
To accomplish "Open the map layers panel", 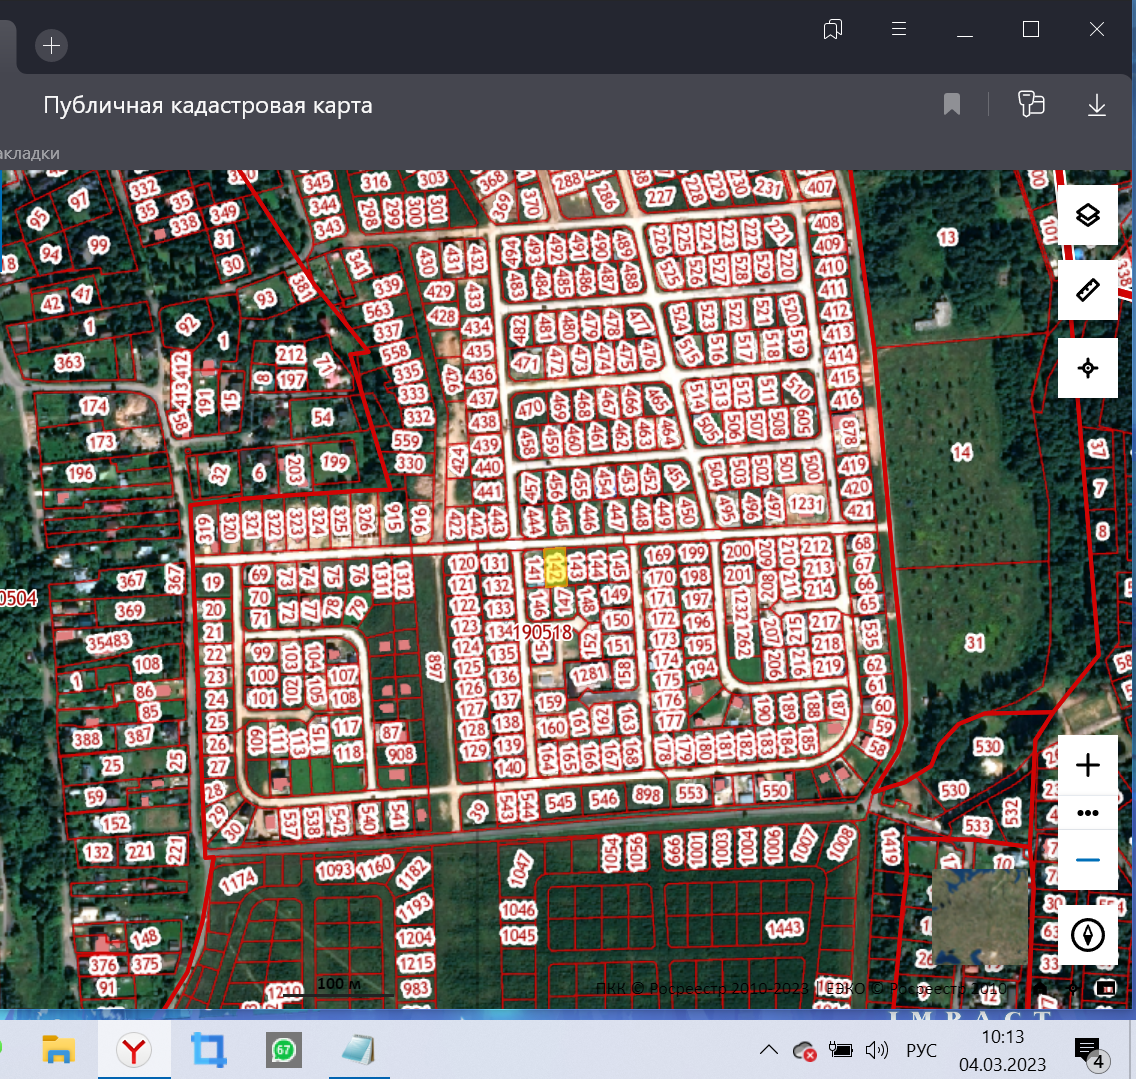I will click(x=1088, y=215).
